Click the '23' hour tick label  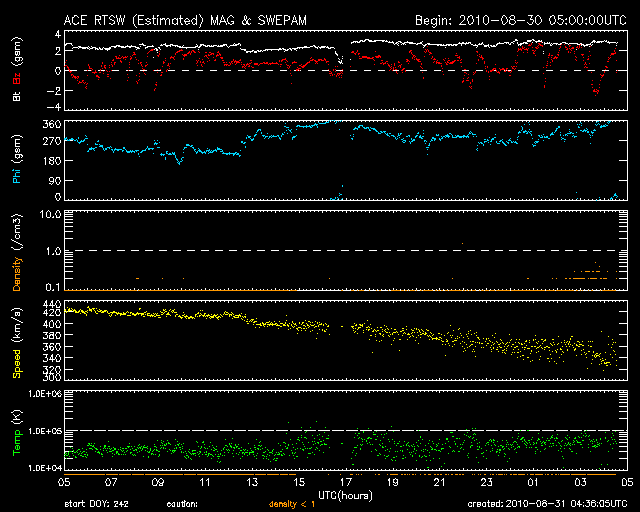click(x=487, y=483)
